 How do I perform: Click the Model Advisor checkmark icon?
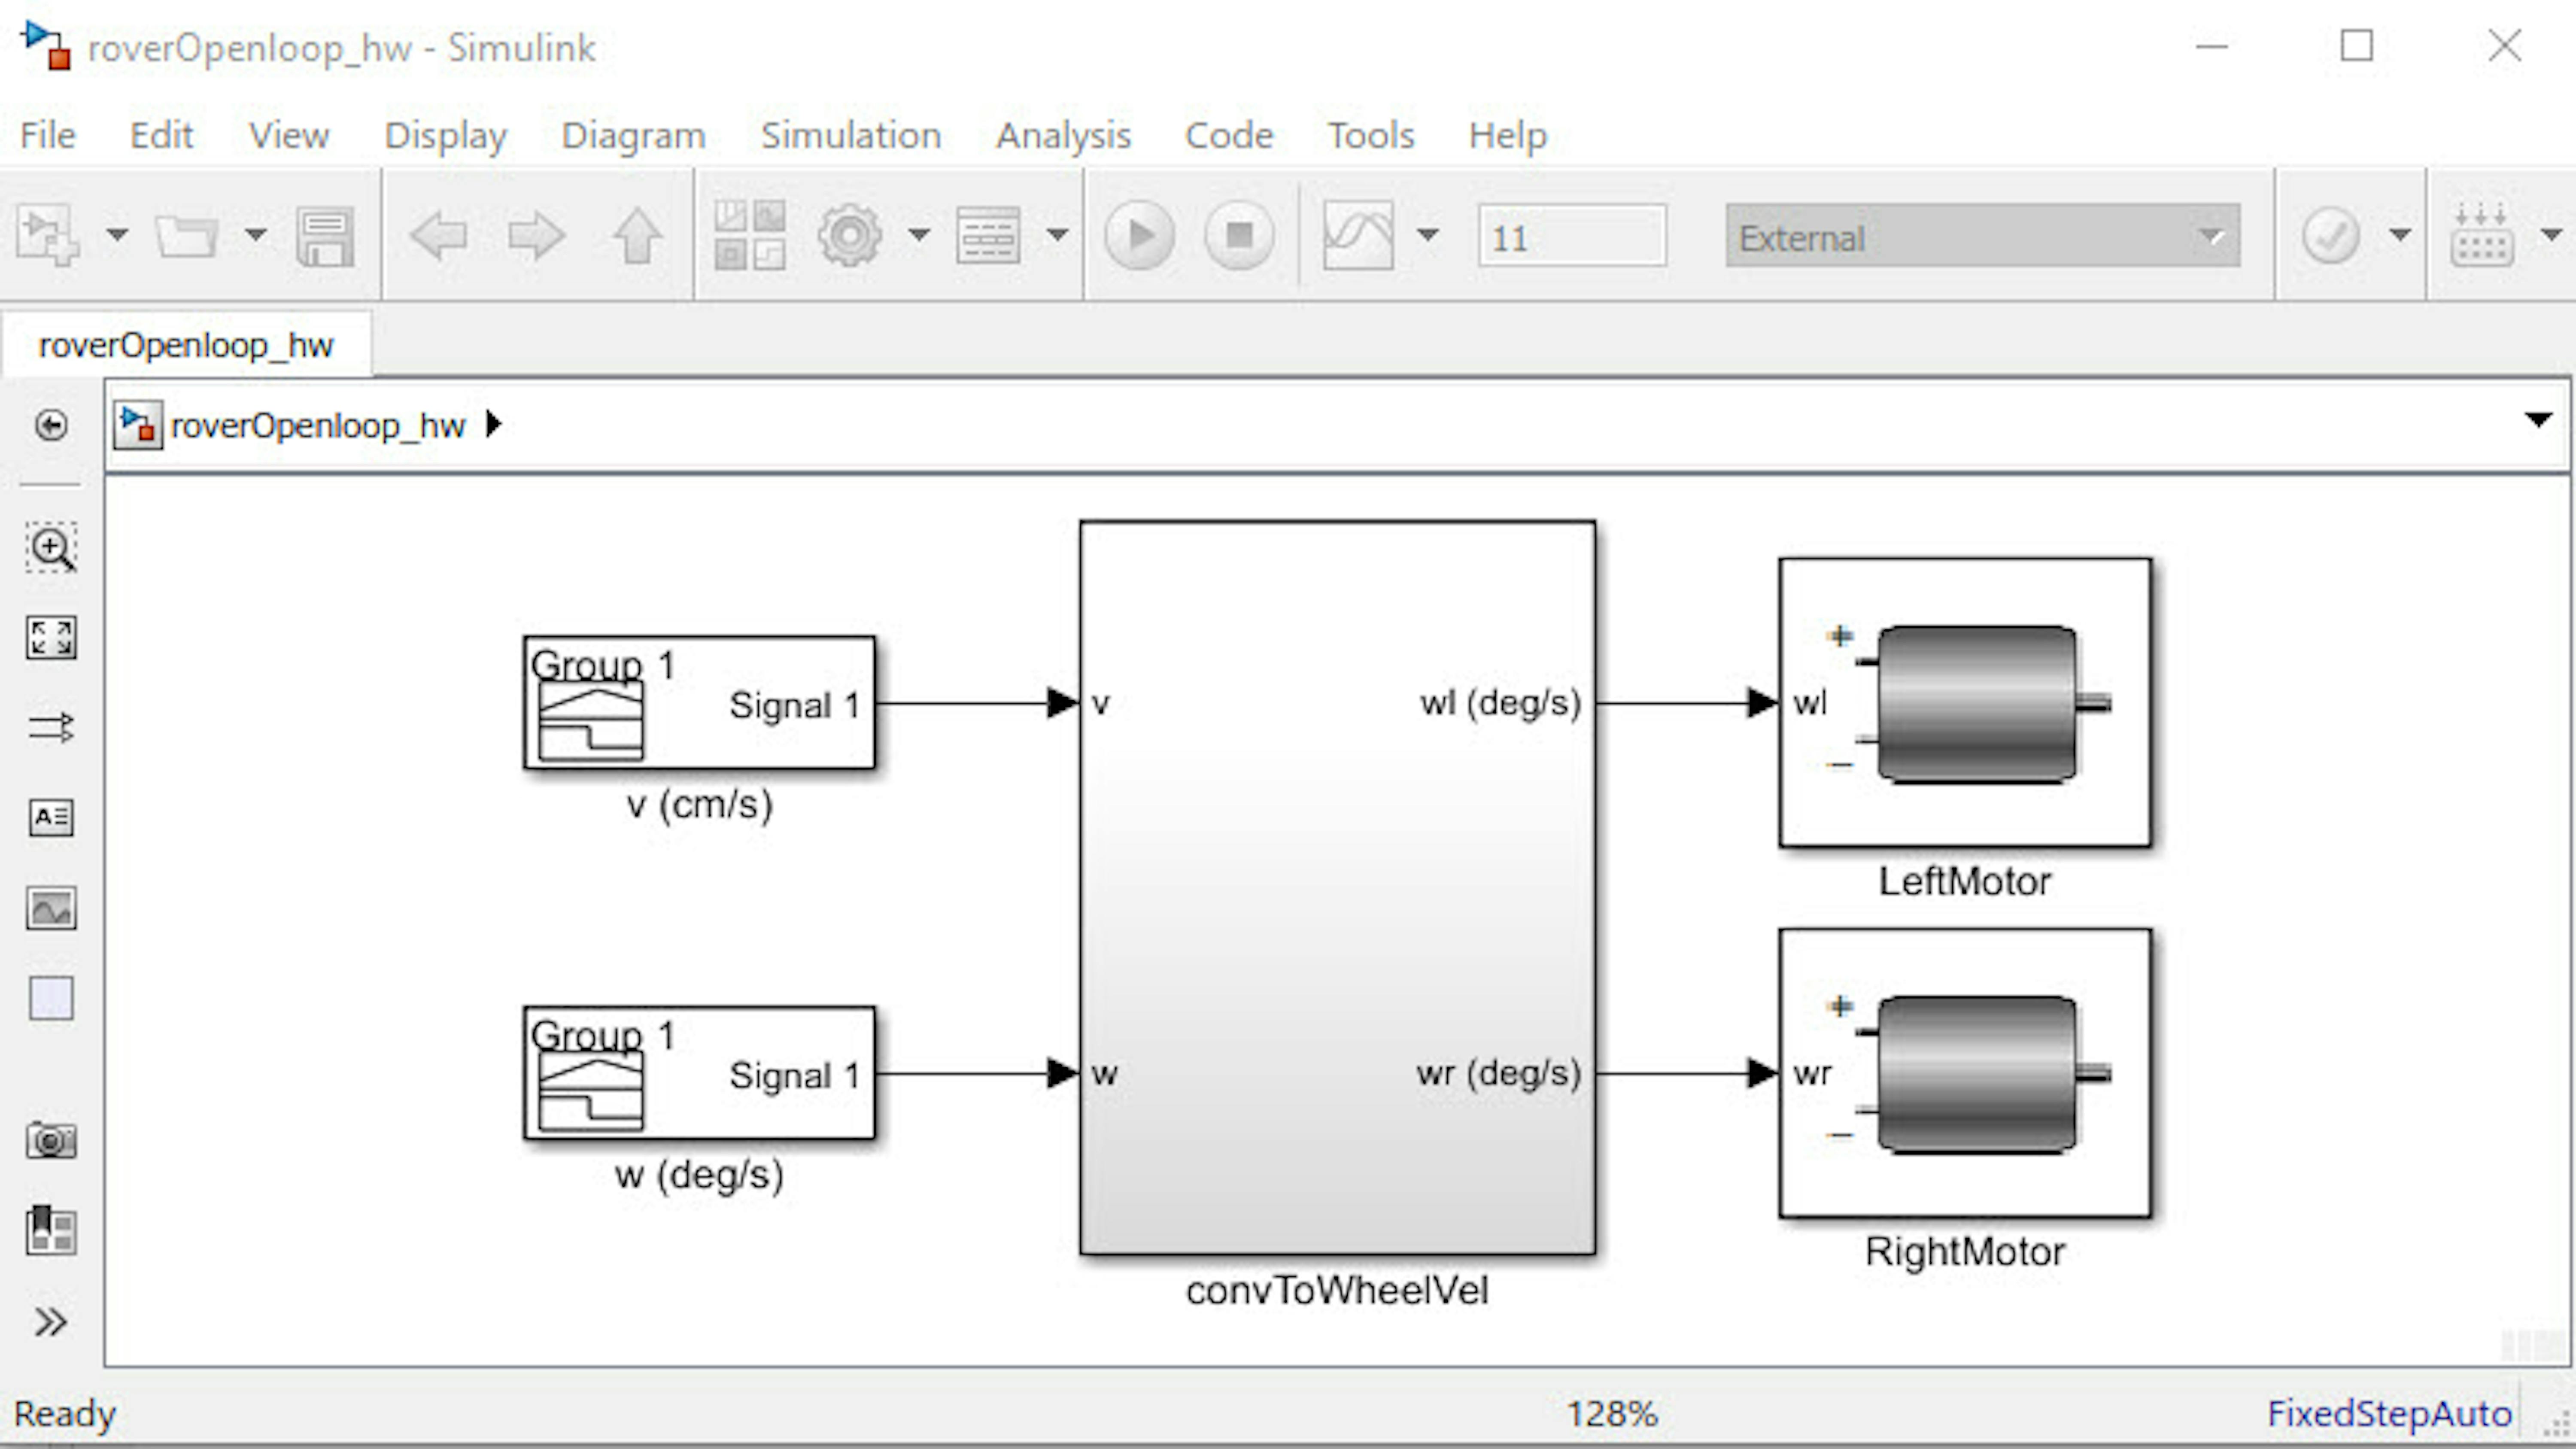tap(2330, 236)
